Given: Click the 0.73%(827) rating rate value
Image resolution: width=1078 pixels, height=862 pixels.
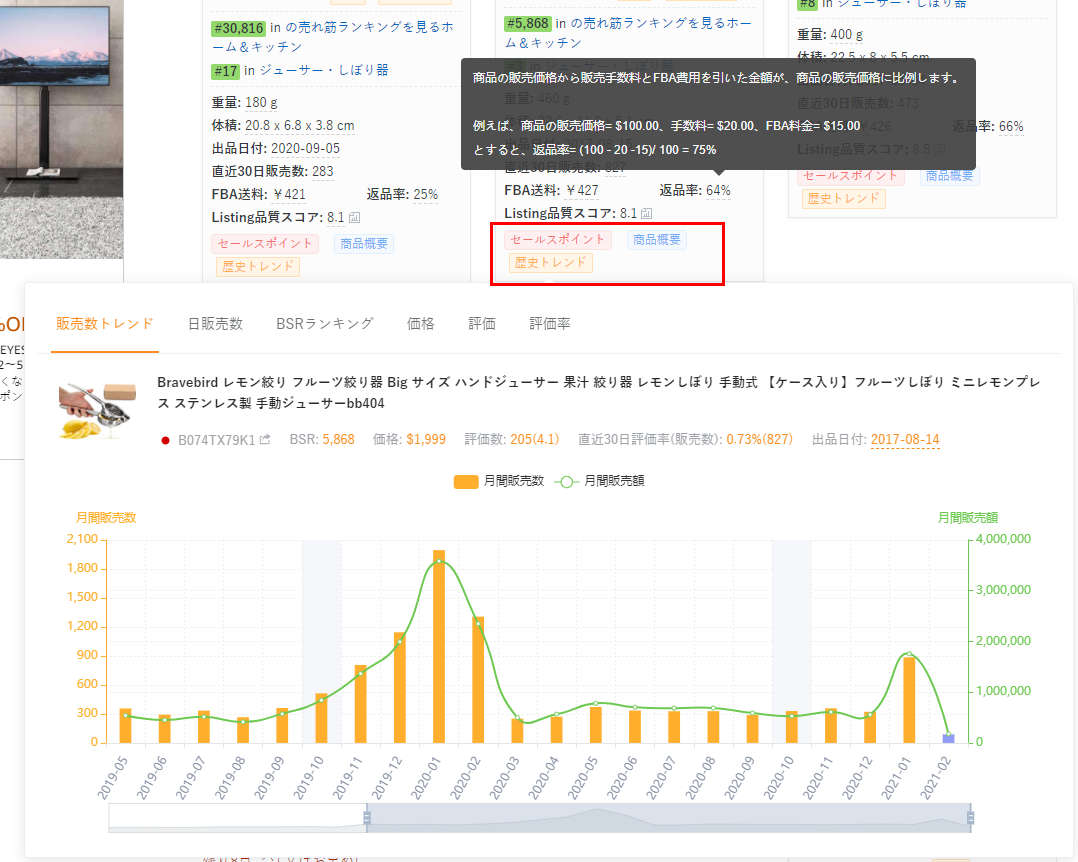Looking at the screenshot, I should point(760,439).
